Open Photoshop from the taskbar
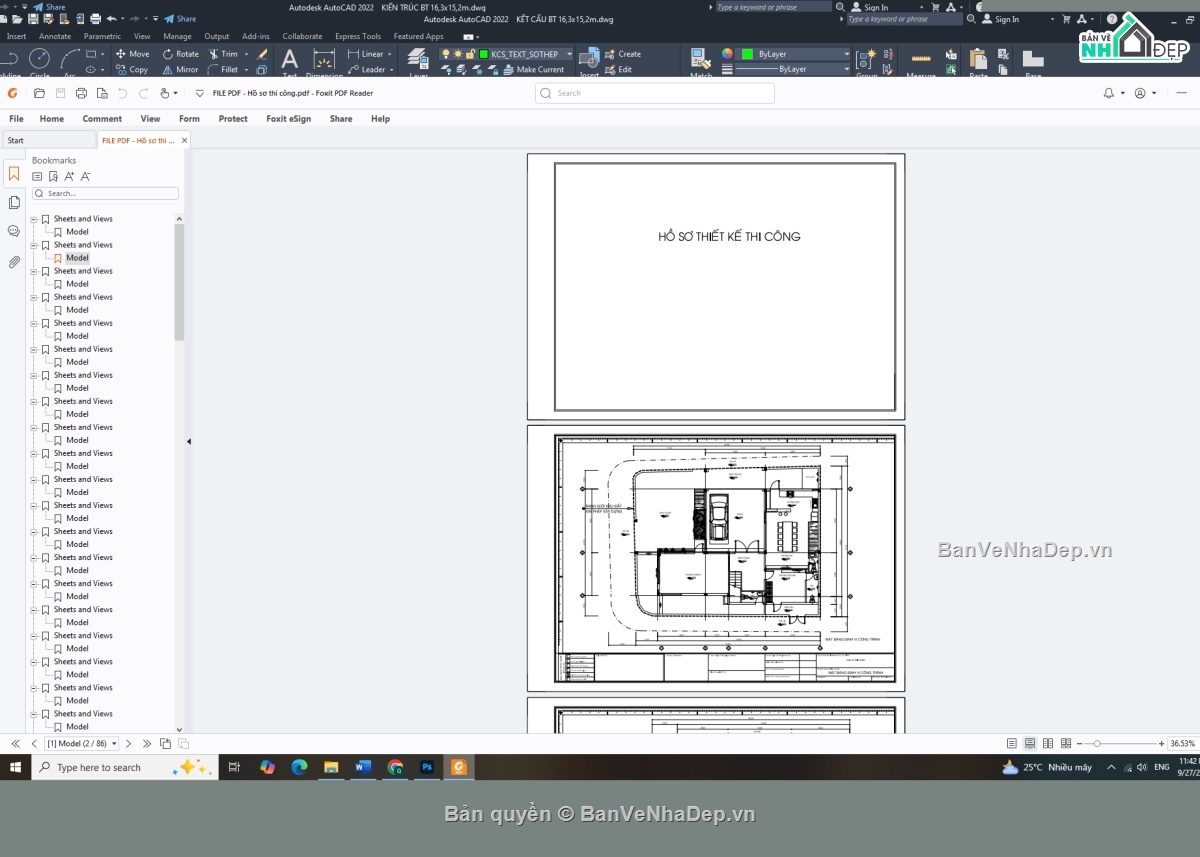The width and height of the screenshot is (1200, 857). click(x=427, y=767)
